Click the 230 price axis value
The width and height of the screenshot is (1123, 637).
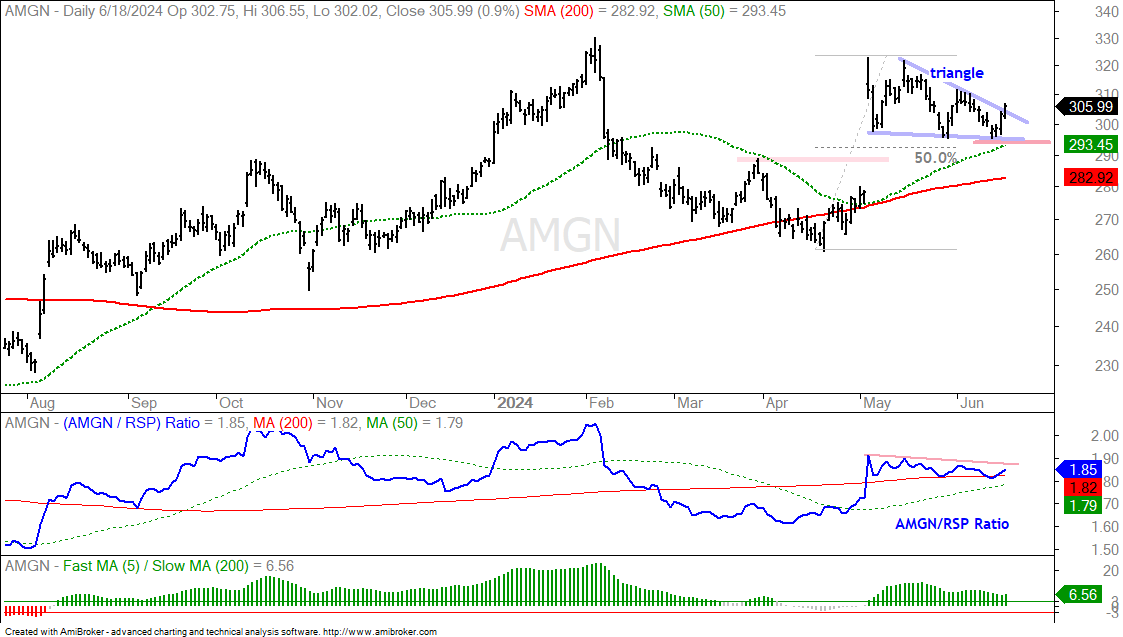tap(1107, 365)
